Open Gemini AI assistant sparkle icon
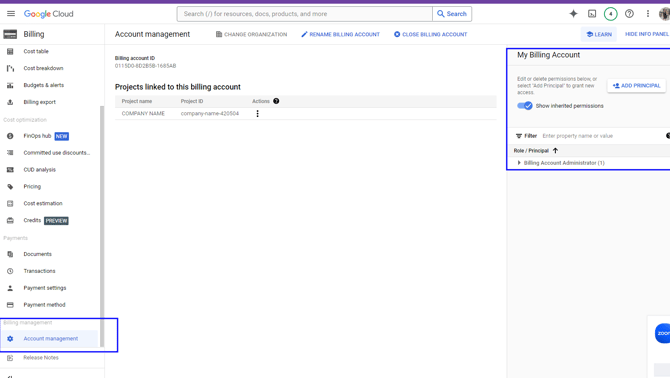The width and height of the screenshot is (670, 378). pos(573,14)
